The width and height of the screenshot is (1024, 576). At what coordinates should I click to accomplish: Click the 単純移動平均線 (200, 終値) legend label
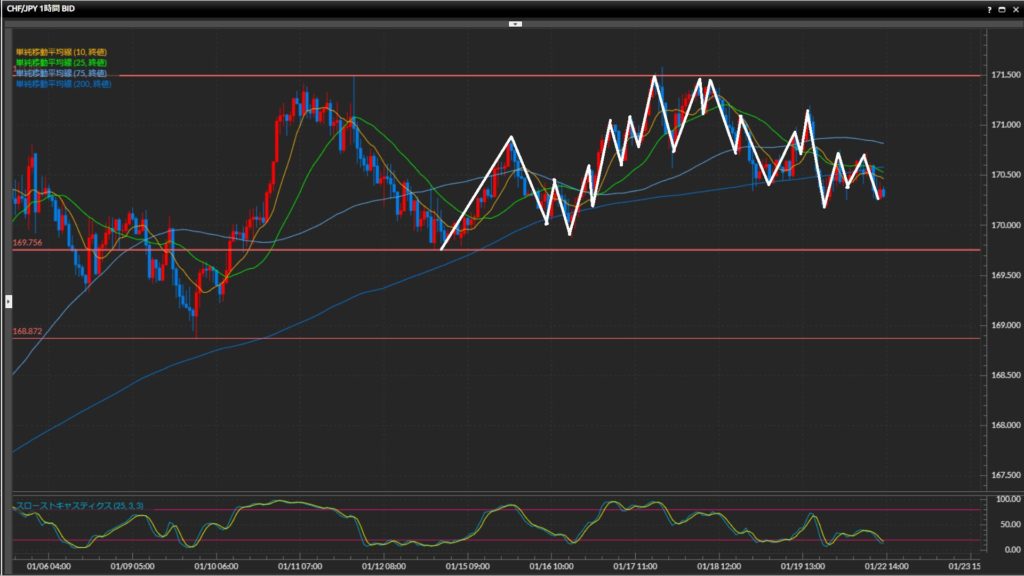point(64,85)
